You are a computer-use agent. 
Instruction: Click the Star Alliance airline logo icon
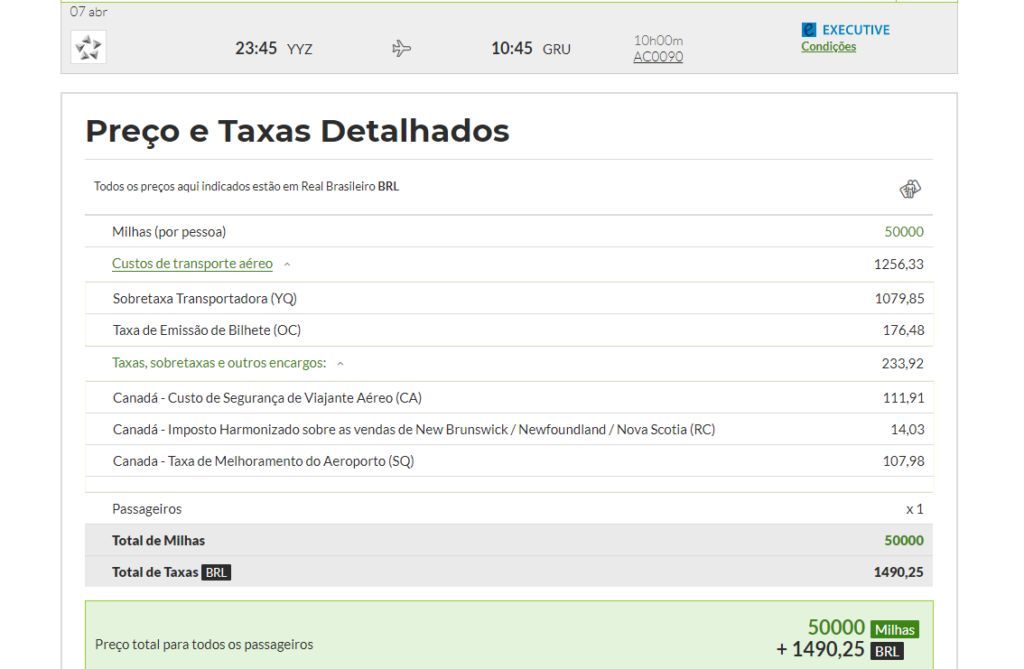pyautogui.click(x=88, y=47)
